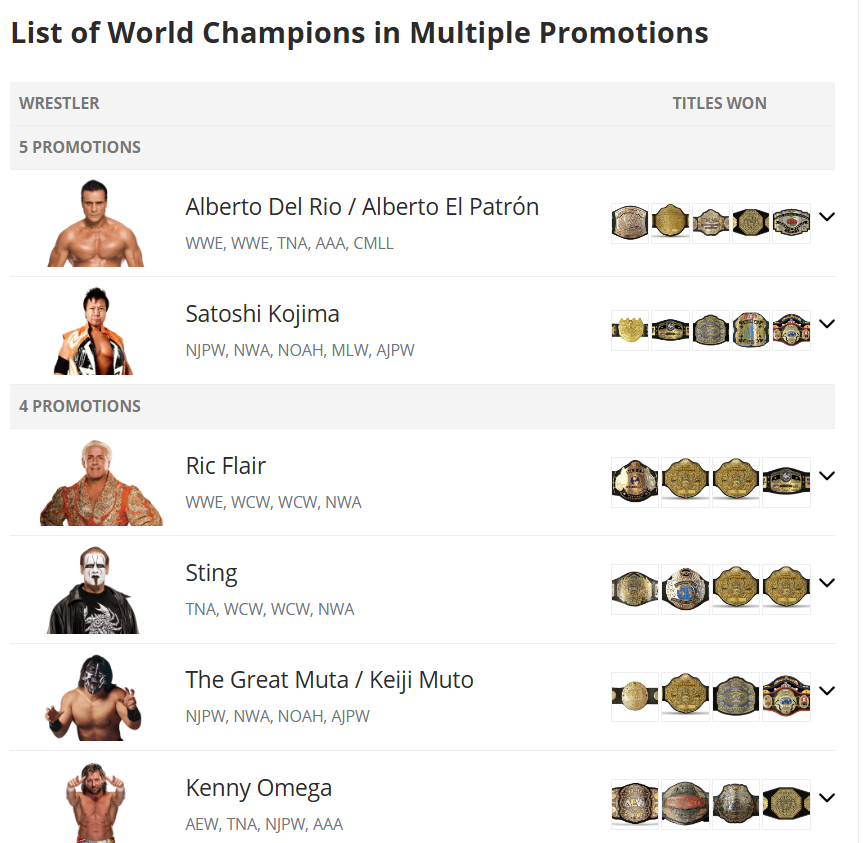Click last belt in Kenny Omega row

(x=786, y=804)
